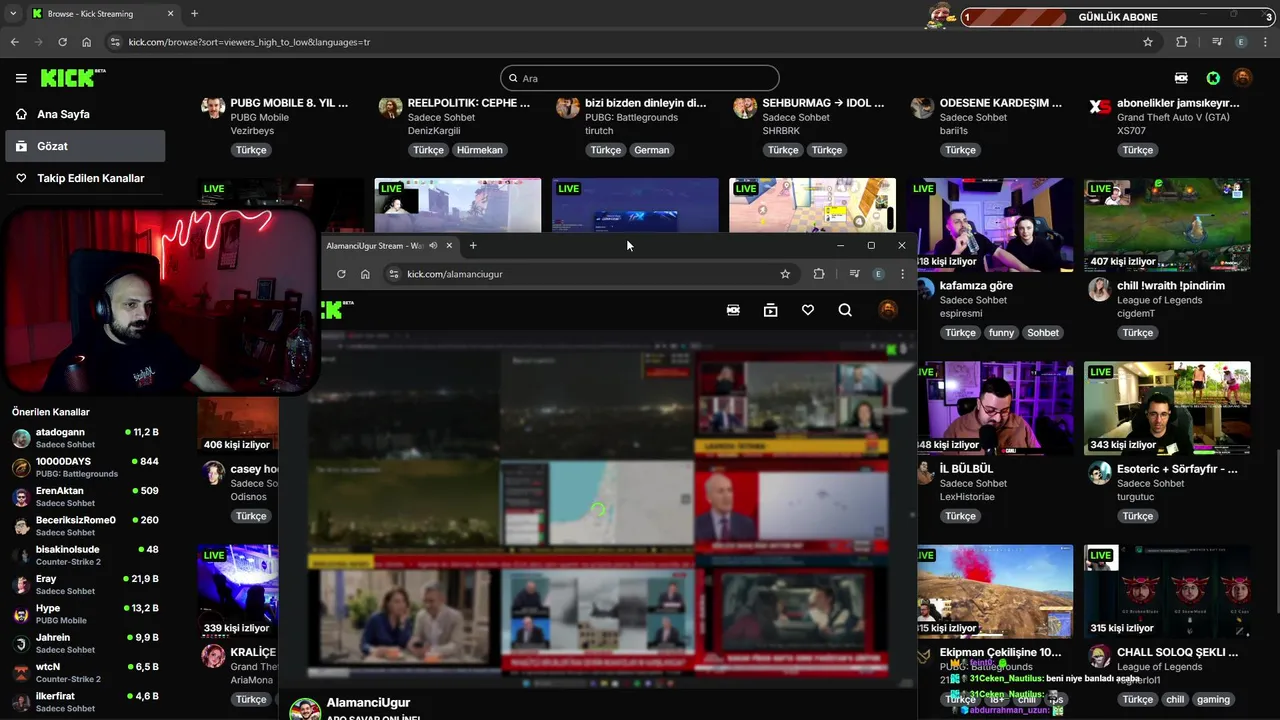This screenshot has width=1280, height=720.
Task: Open Ana Sayfa in the sidebar
Action: [83, 114]
